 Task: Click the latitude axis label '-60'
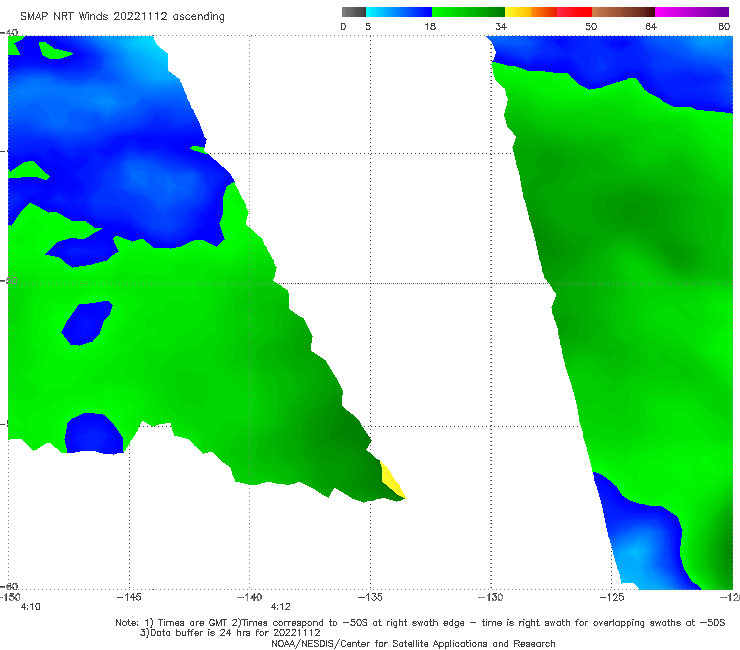9,586
